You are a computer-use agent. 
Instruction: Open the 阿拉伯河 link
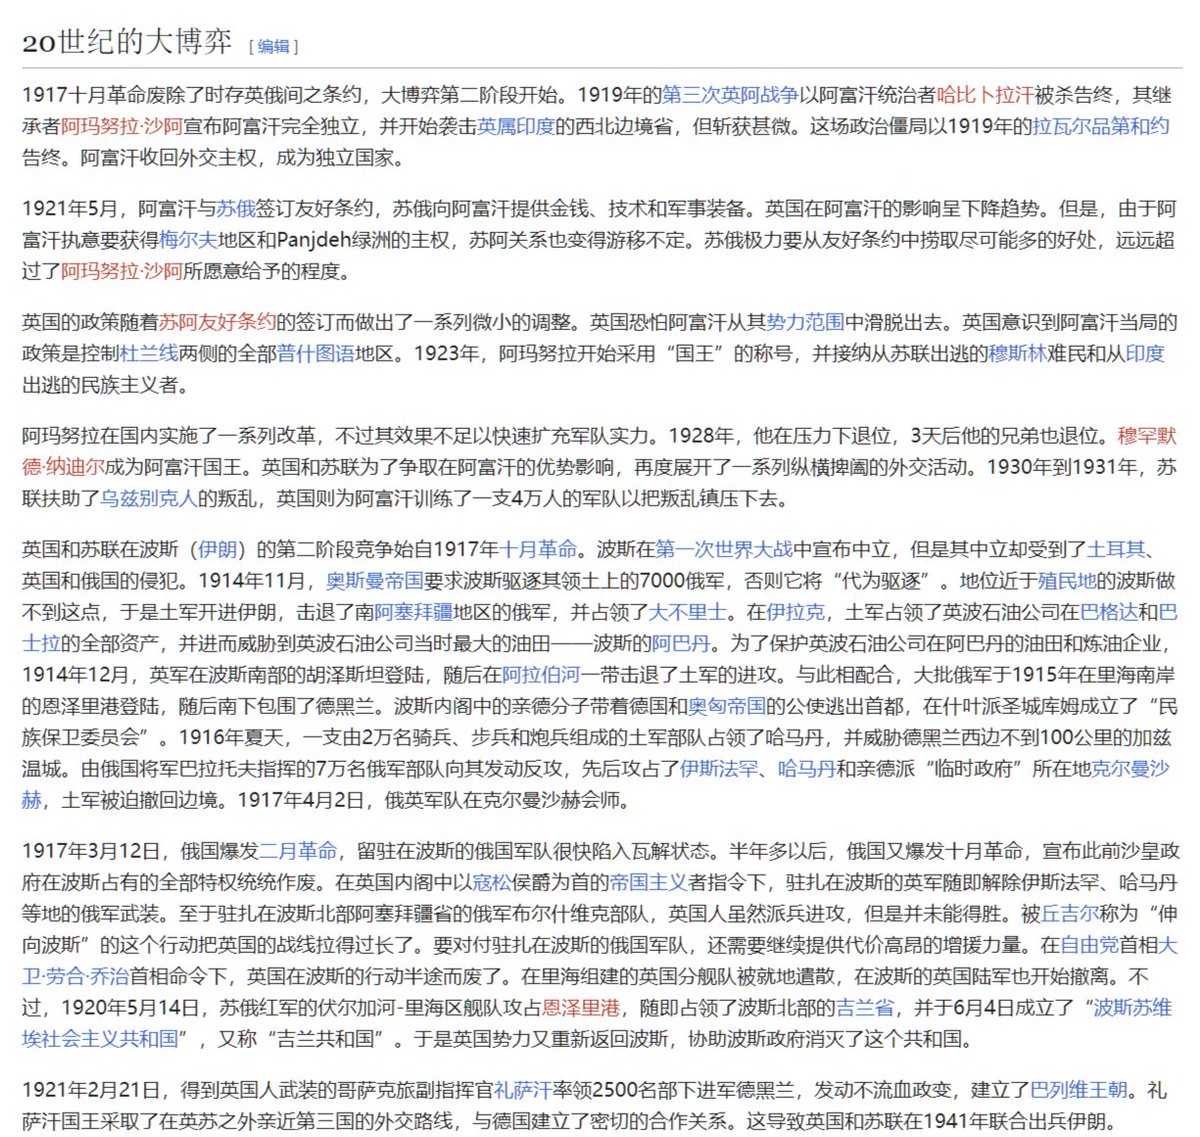pyautogui.click(x=541, y=675)
